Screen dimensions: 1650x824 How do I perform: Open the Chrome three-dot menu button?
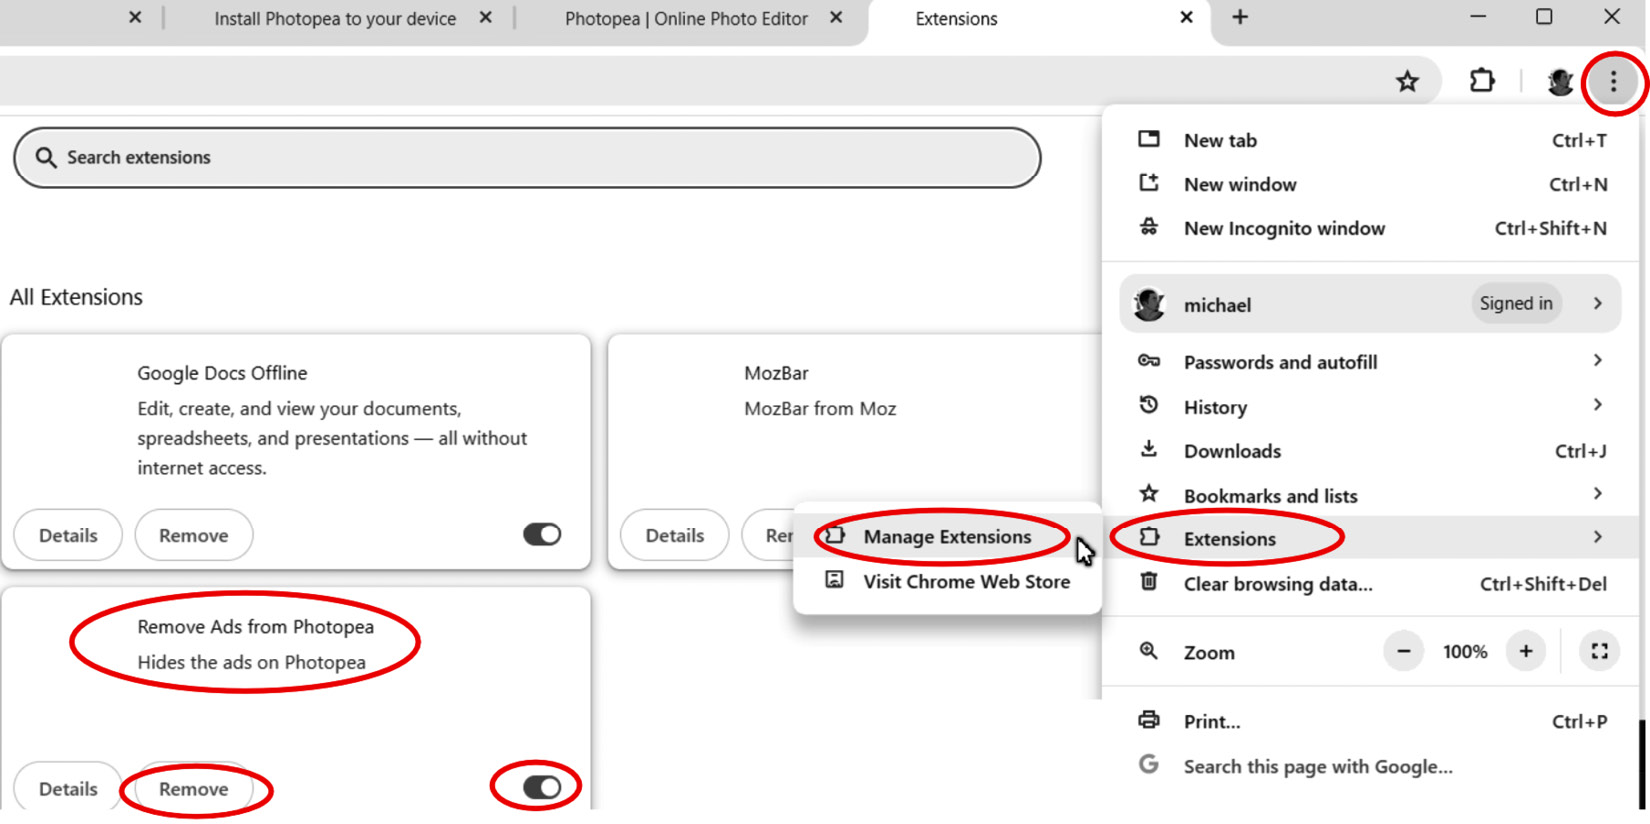1612,82
